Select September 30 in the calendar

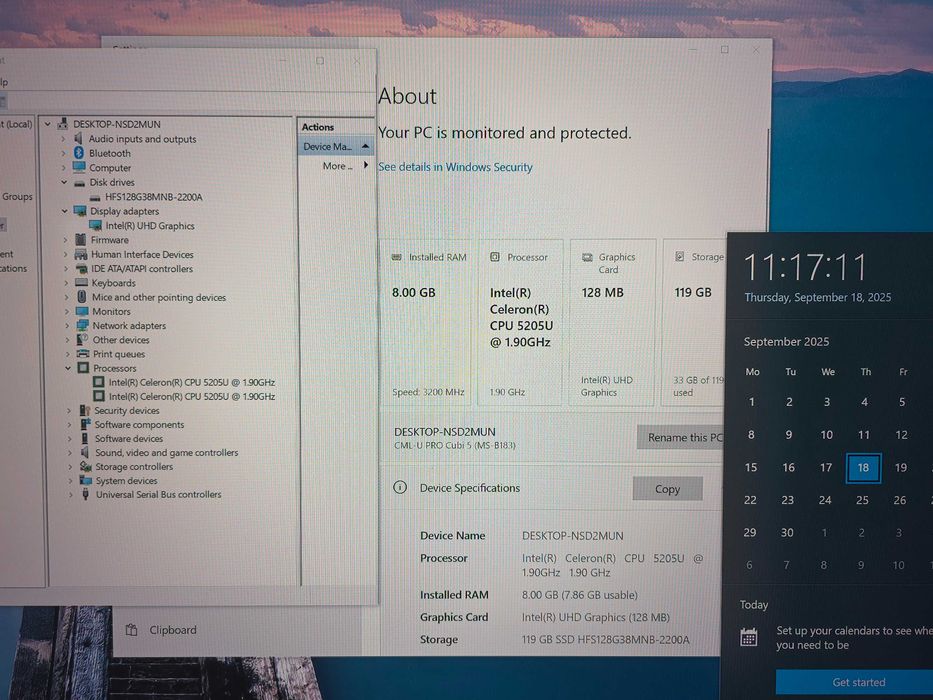pyautogui.click(x=787, y=533)
